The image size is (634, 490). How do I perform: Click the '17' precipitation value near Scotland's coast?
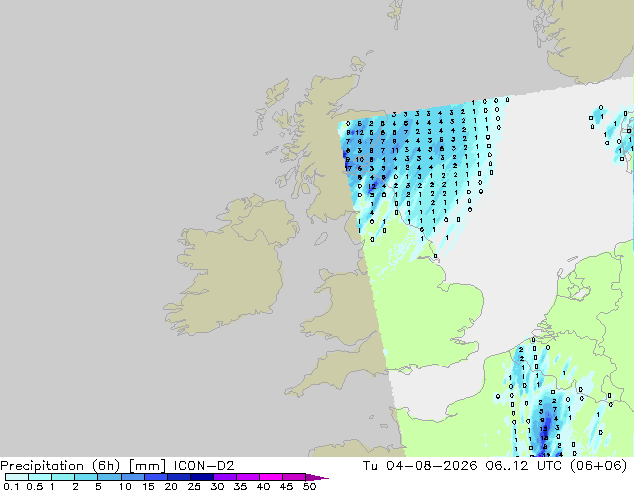pos(348,168)
